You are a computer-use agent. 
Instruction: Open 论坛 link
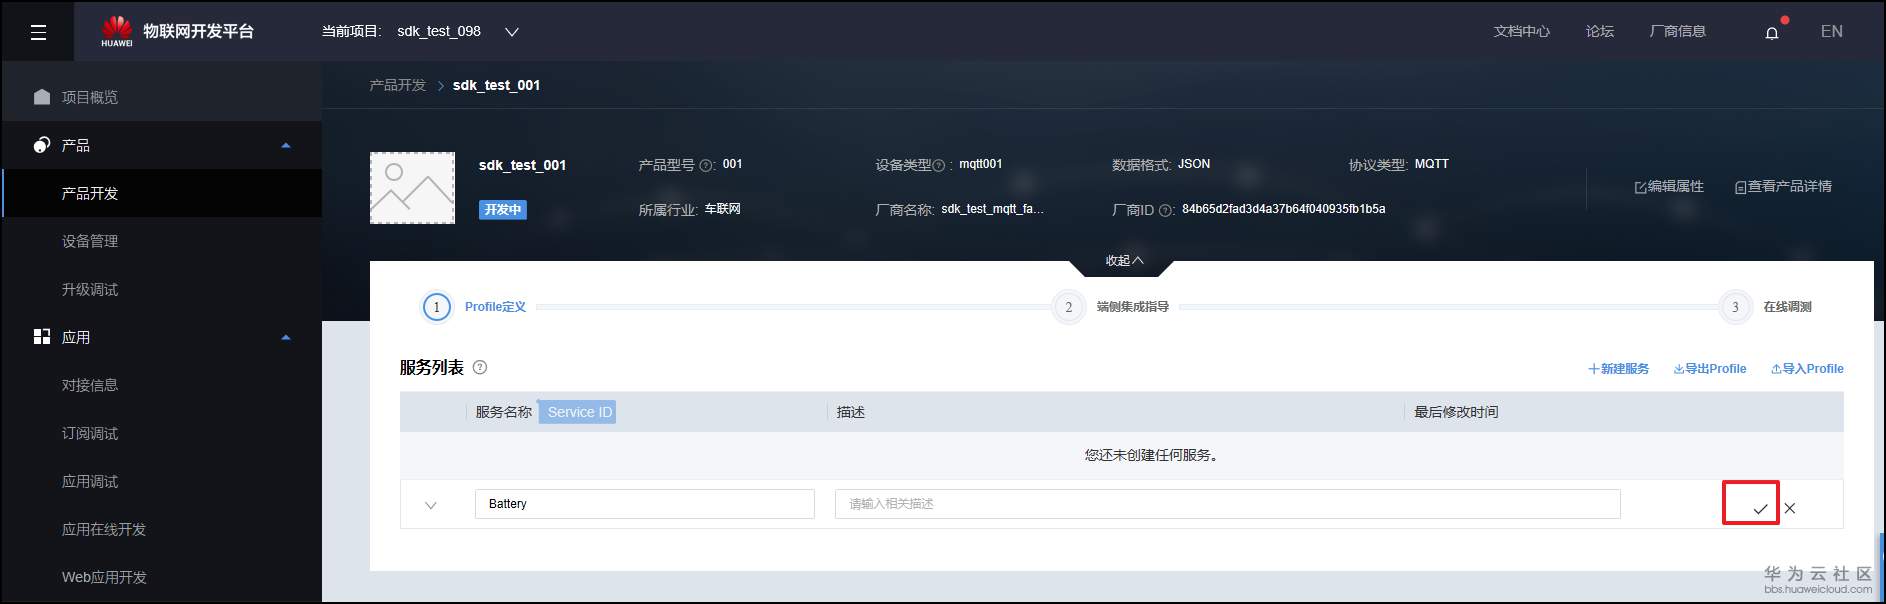[x=1599, y=31]
